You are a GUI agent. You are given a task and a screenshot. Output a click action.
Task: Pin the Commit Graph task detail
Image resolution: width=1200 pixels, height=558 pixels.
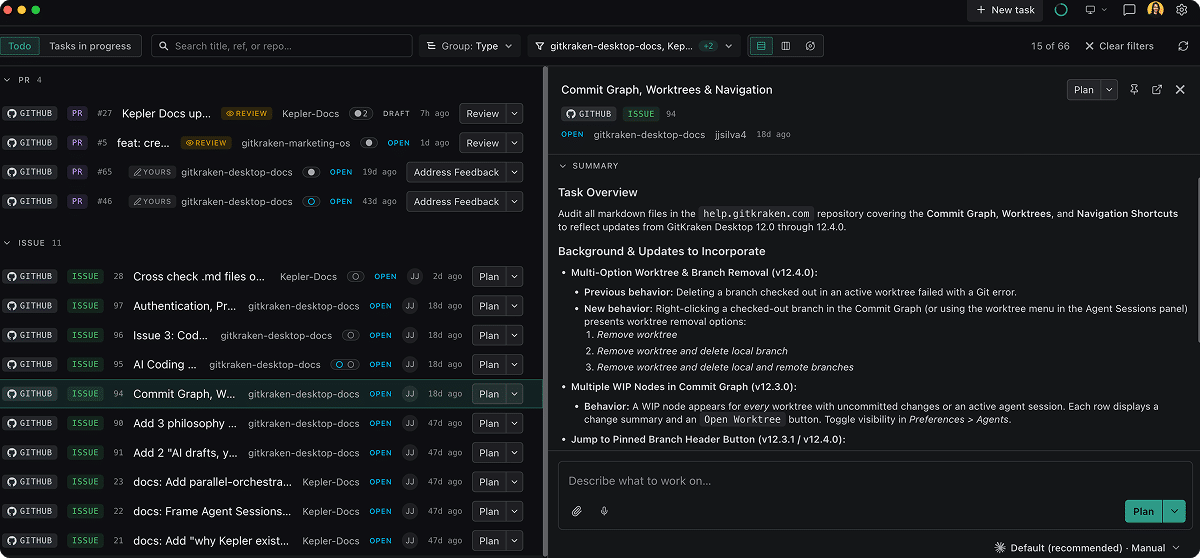tap(1134, 90)
